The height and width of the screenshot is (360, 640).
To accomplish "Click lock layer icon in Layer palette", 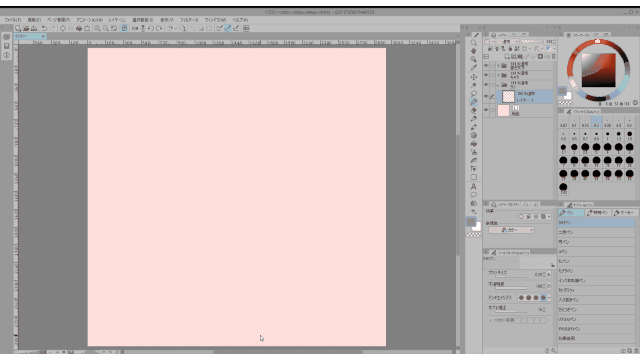I will pos(510,49).
